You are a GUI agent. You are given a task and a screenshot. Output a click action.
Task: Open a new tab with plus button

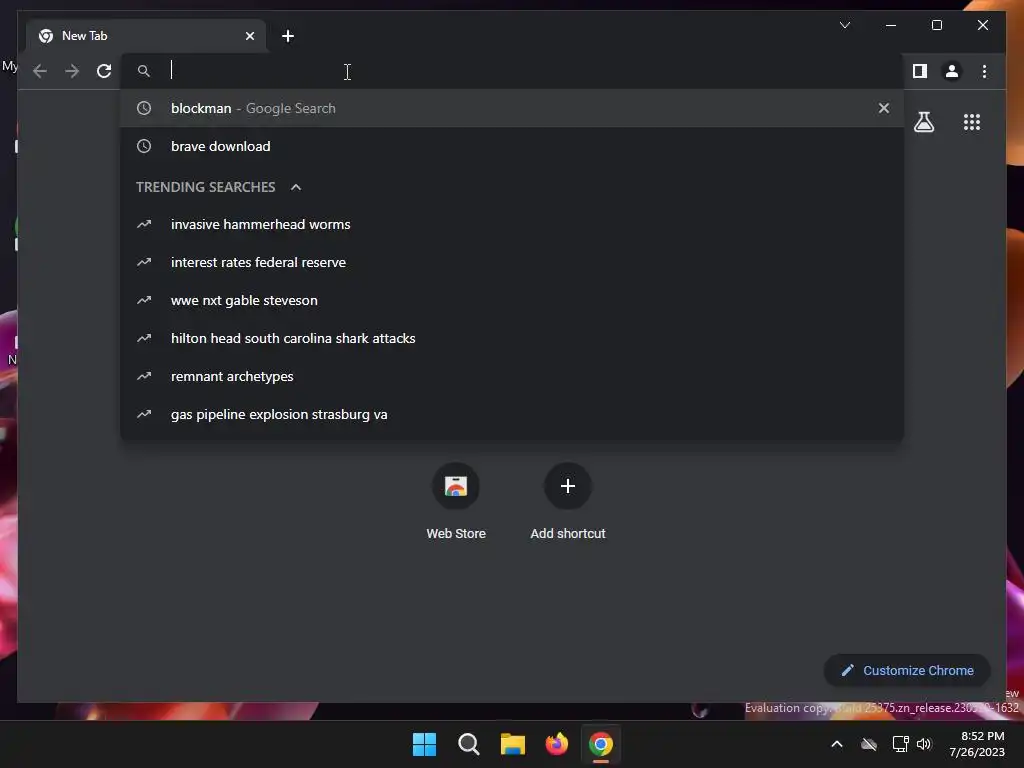tap(288, 36)
